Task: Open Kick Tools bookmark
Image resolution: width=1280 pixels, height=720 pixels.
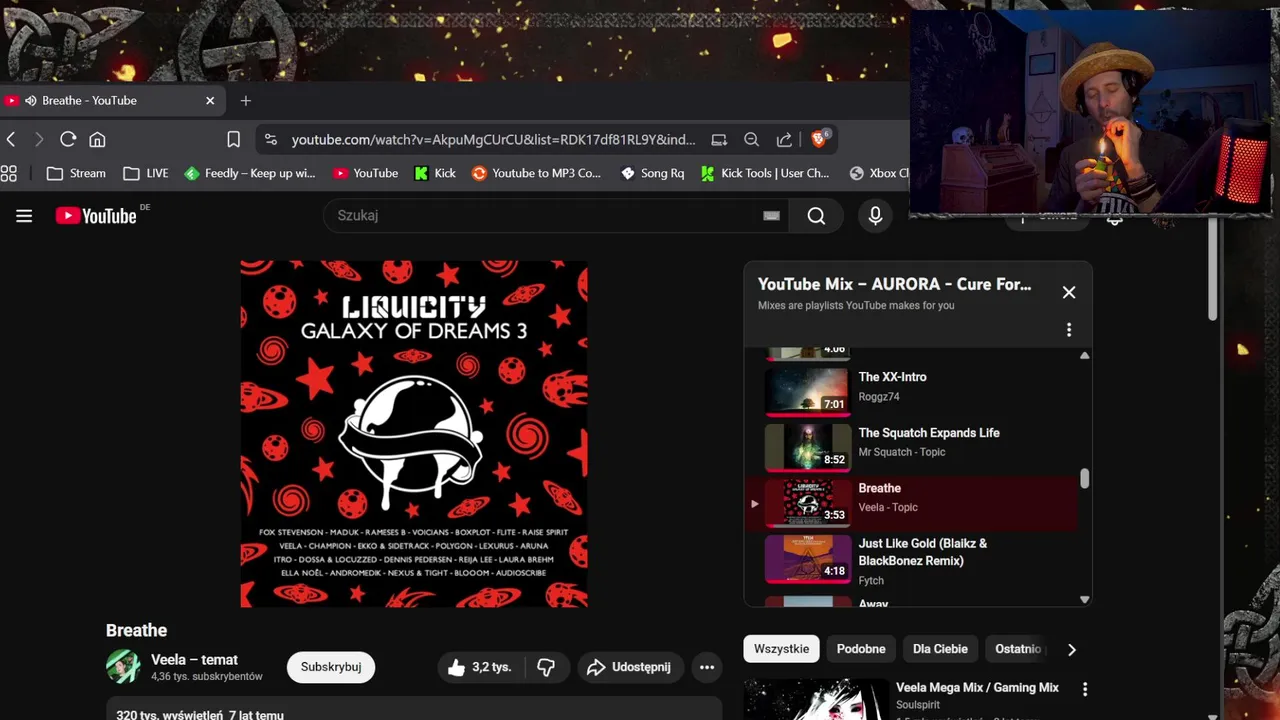Action: (x=766, y=173)
